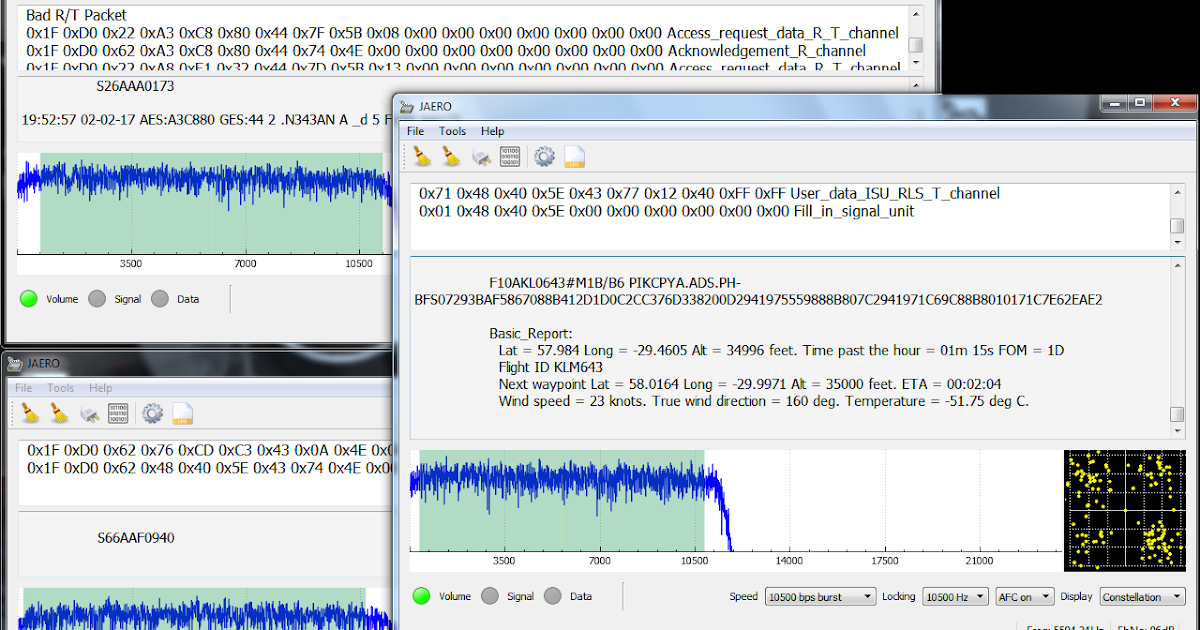The width and height of the screenshot is (1200, 630).
Task: Switch the Display dropdown from Constellation
Action: coord(1142,596)
